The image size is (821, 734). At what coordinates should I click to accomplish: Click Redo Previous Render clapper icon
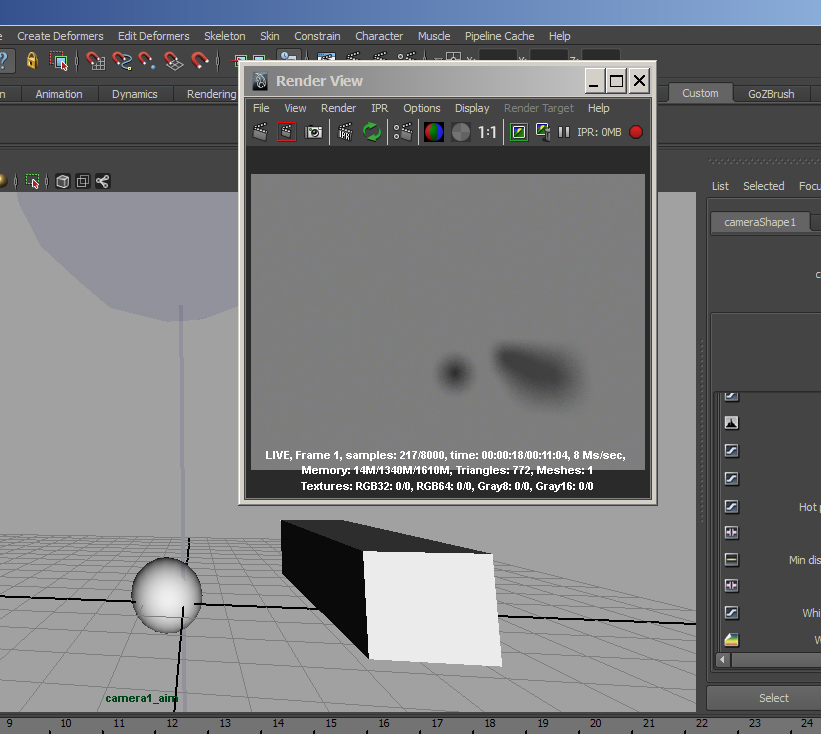(x=260, y=132)
